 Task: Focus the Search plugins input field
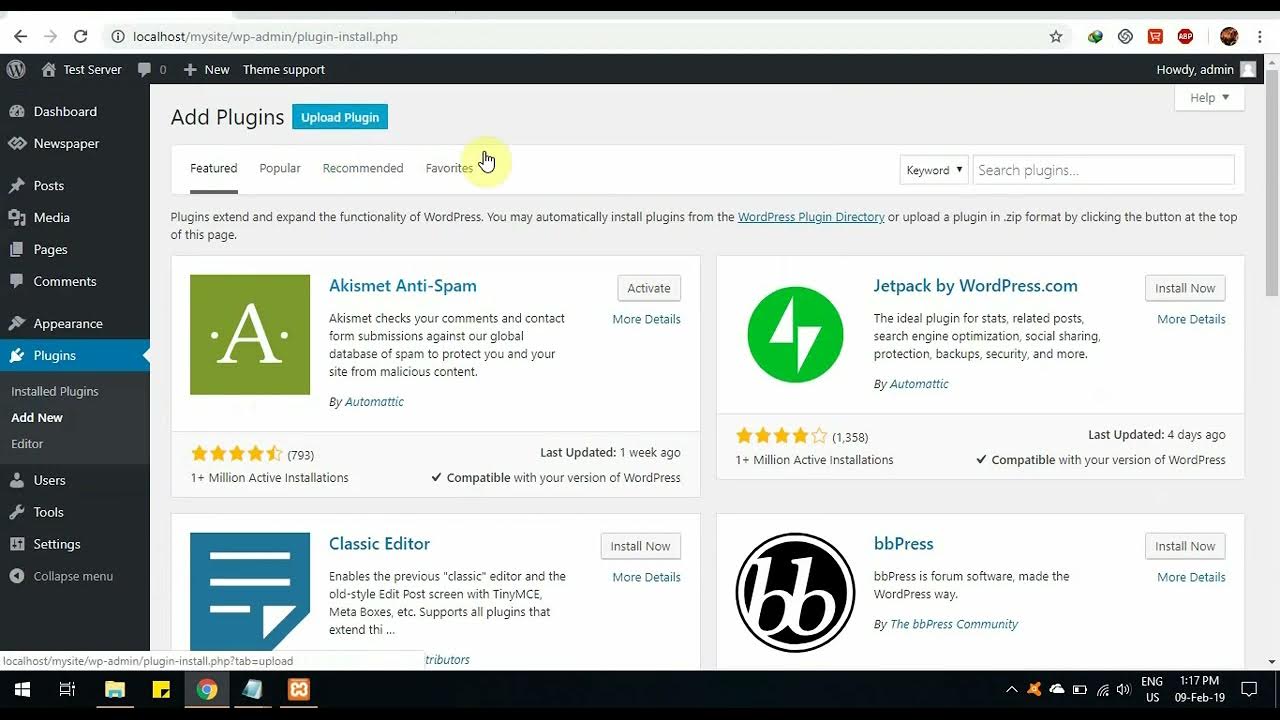1104,170
